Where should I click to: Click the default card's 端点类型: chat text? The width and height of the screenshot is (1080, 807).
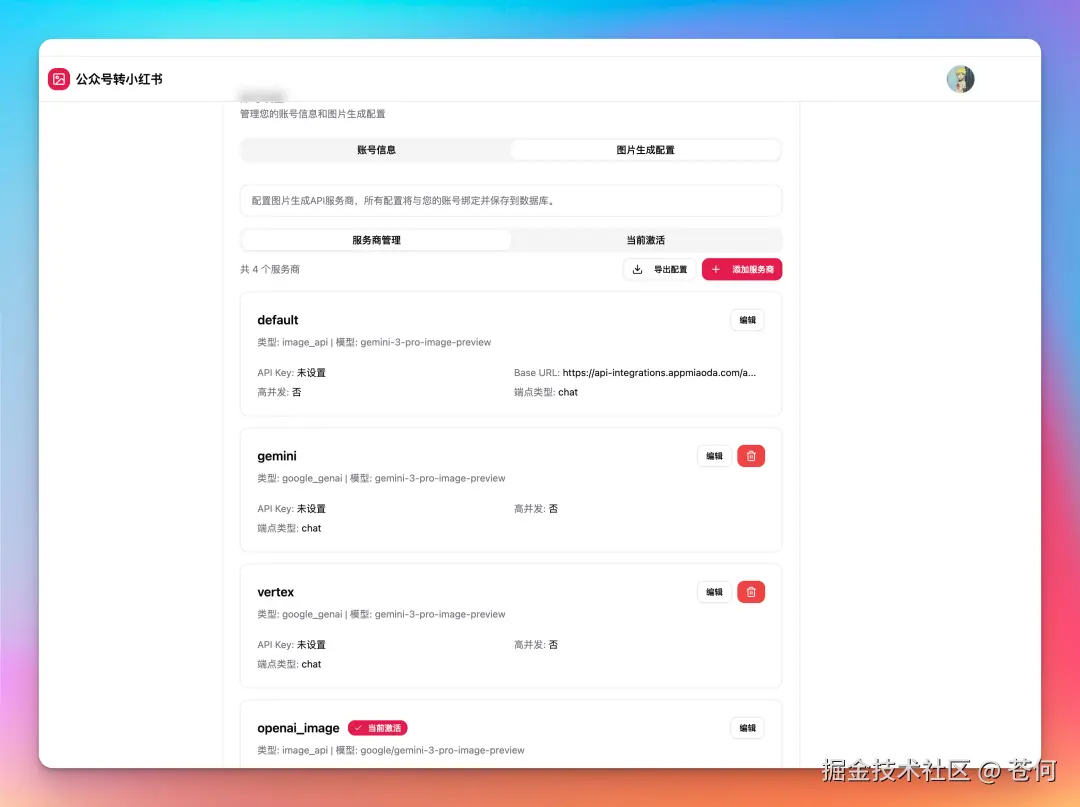point(546,392)
